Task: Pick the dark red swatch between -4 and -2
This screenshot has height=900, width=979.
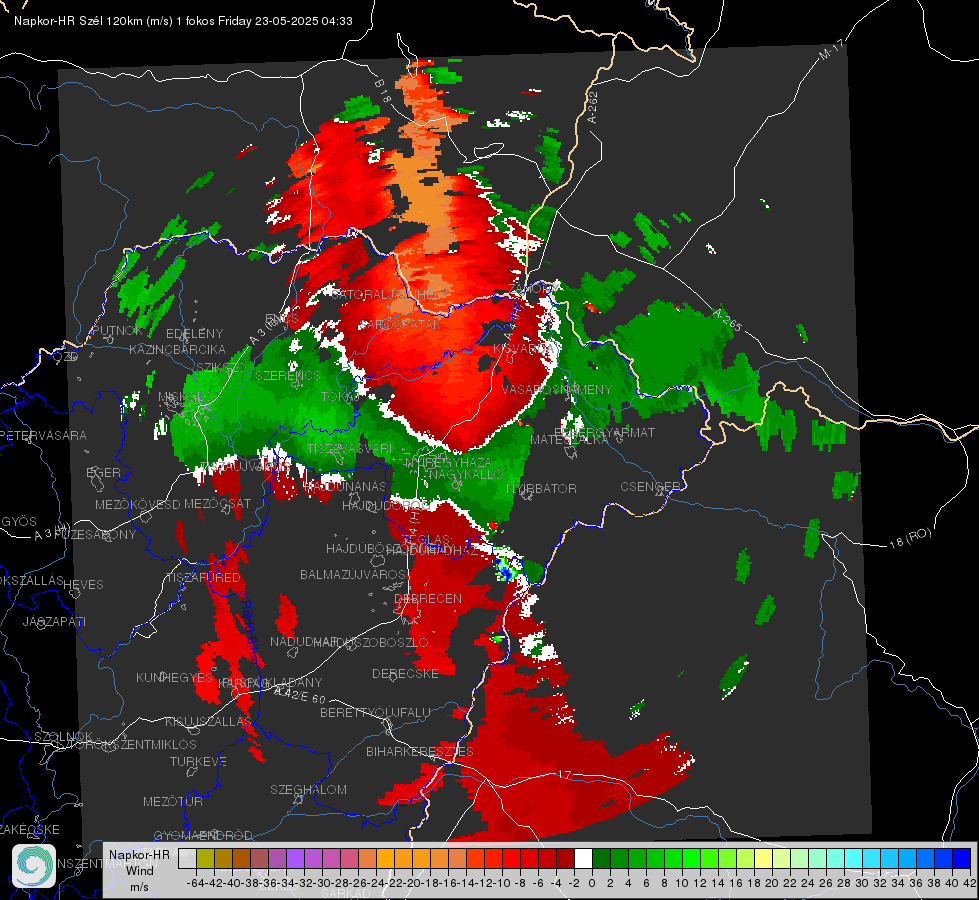Action: [565, 858]
